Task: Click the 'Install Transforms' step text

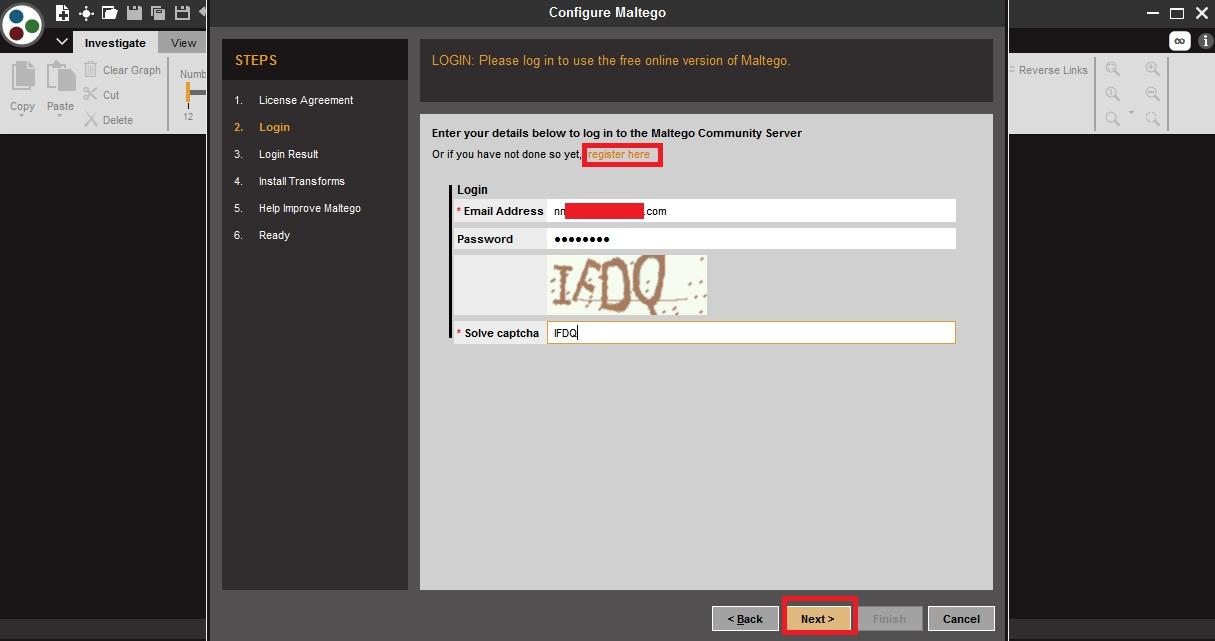Action: pyautogui.click(x=302, y=181)
